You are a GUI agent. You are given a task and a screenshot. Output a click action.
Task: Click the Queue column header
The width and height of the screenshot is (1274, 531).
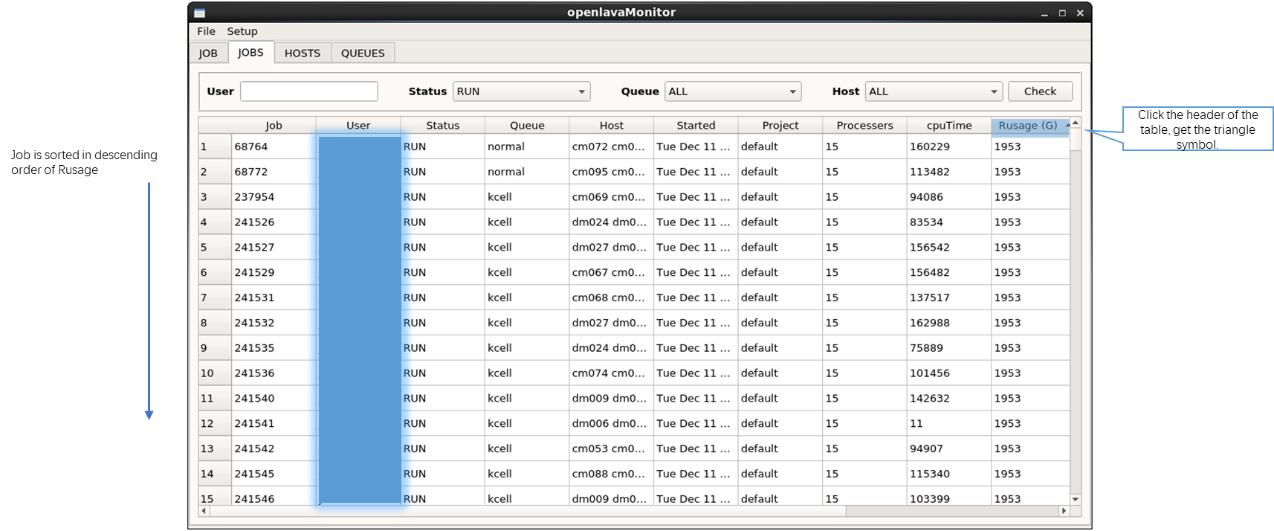tap(527, 125)
